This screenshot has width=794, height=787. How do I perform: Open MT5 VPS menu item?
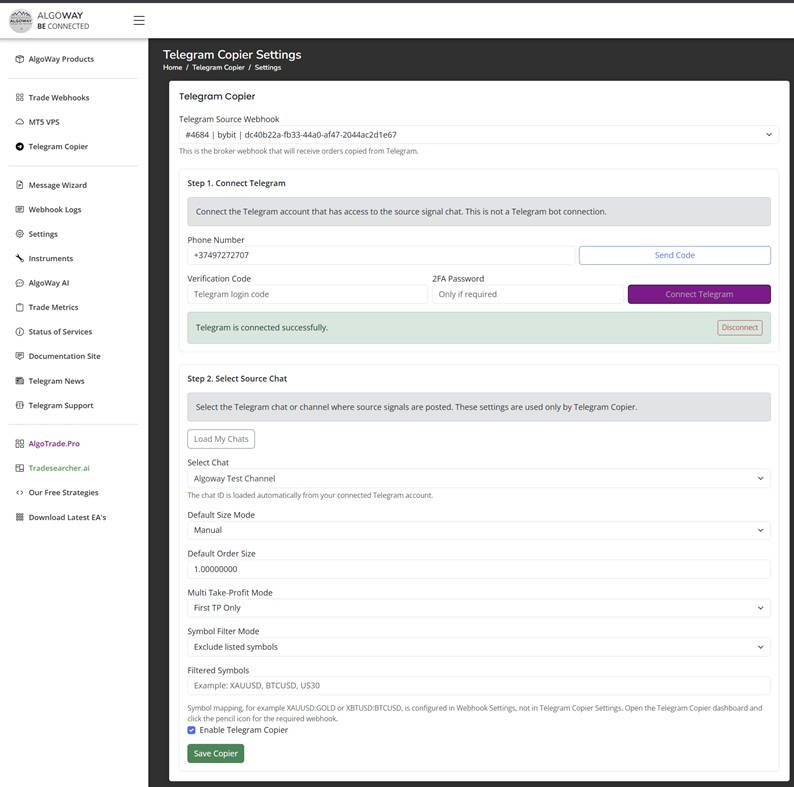pos(44,122)
